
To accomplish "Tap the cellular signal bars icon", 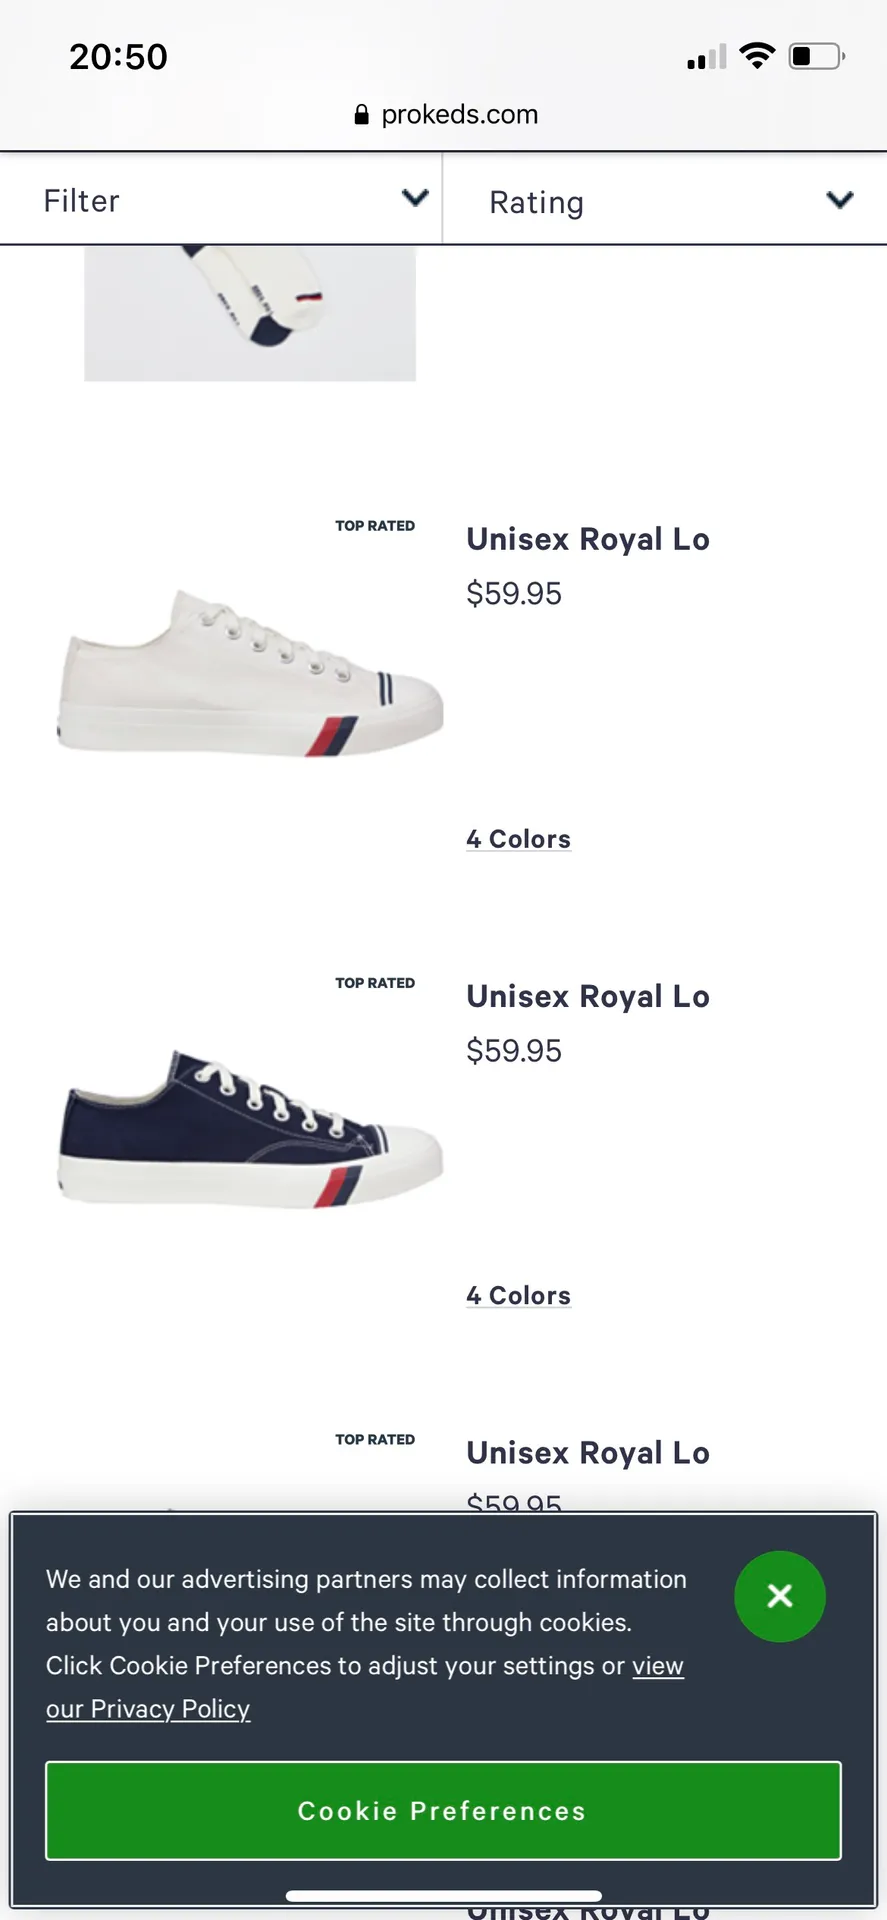I will [x=707, y=57].
